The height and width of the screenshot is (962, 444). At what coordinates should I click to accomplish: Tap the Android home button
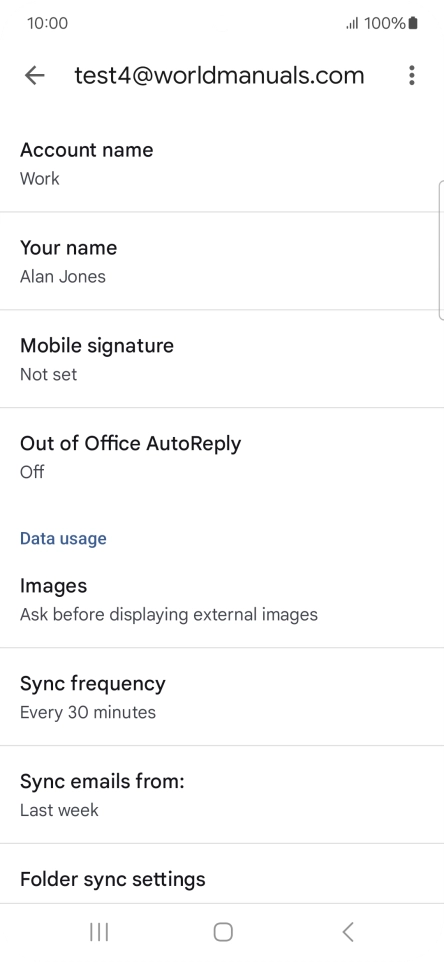(x=223, y=932)
